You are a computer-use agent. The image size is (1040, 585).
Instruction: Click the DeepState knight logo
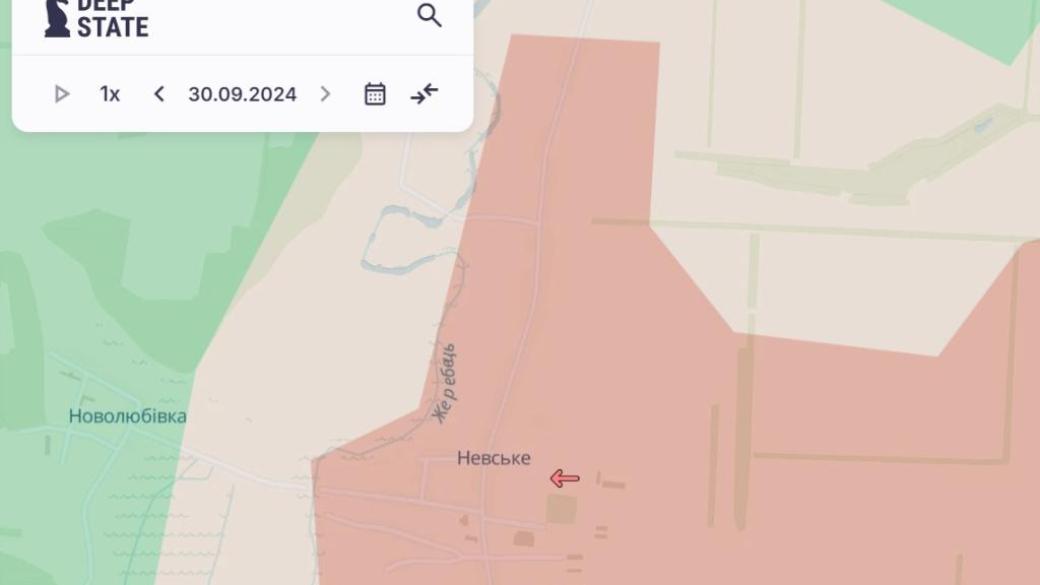click(x=57, y=19)
